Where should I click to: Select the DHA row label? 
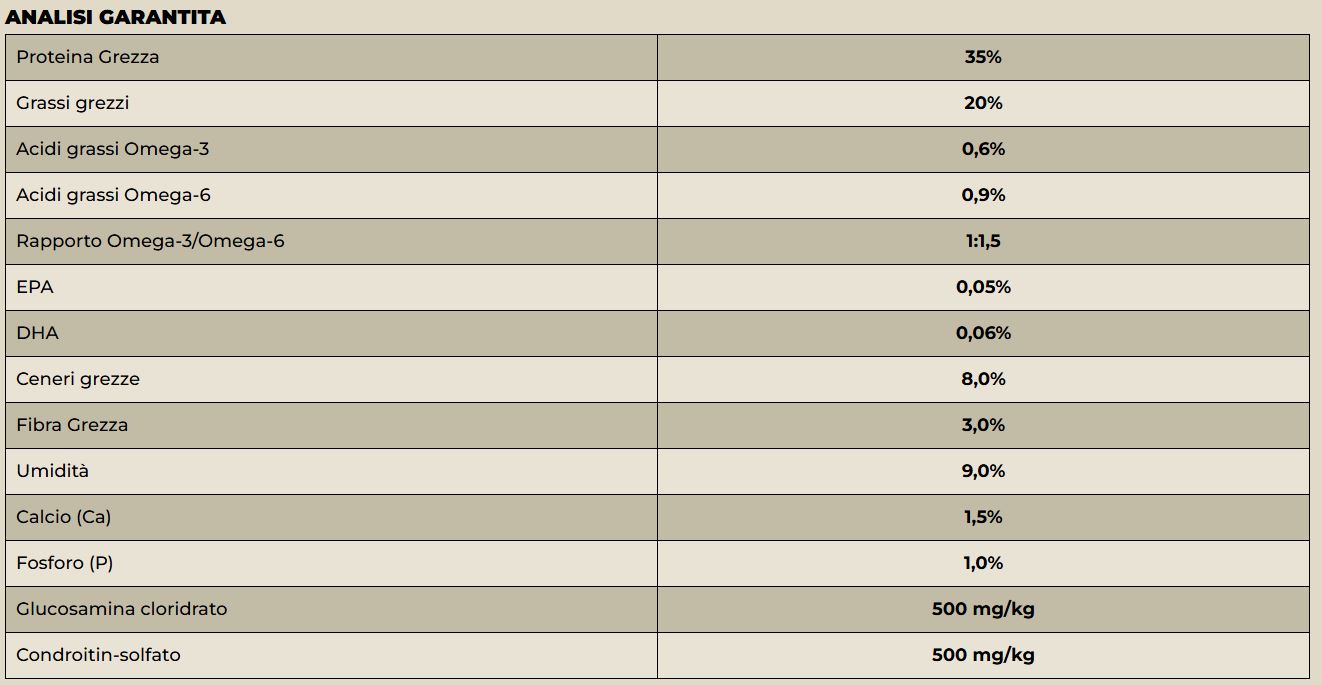[x=37, y=333]
